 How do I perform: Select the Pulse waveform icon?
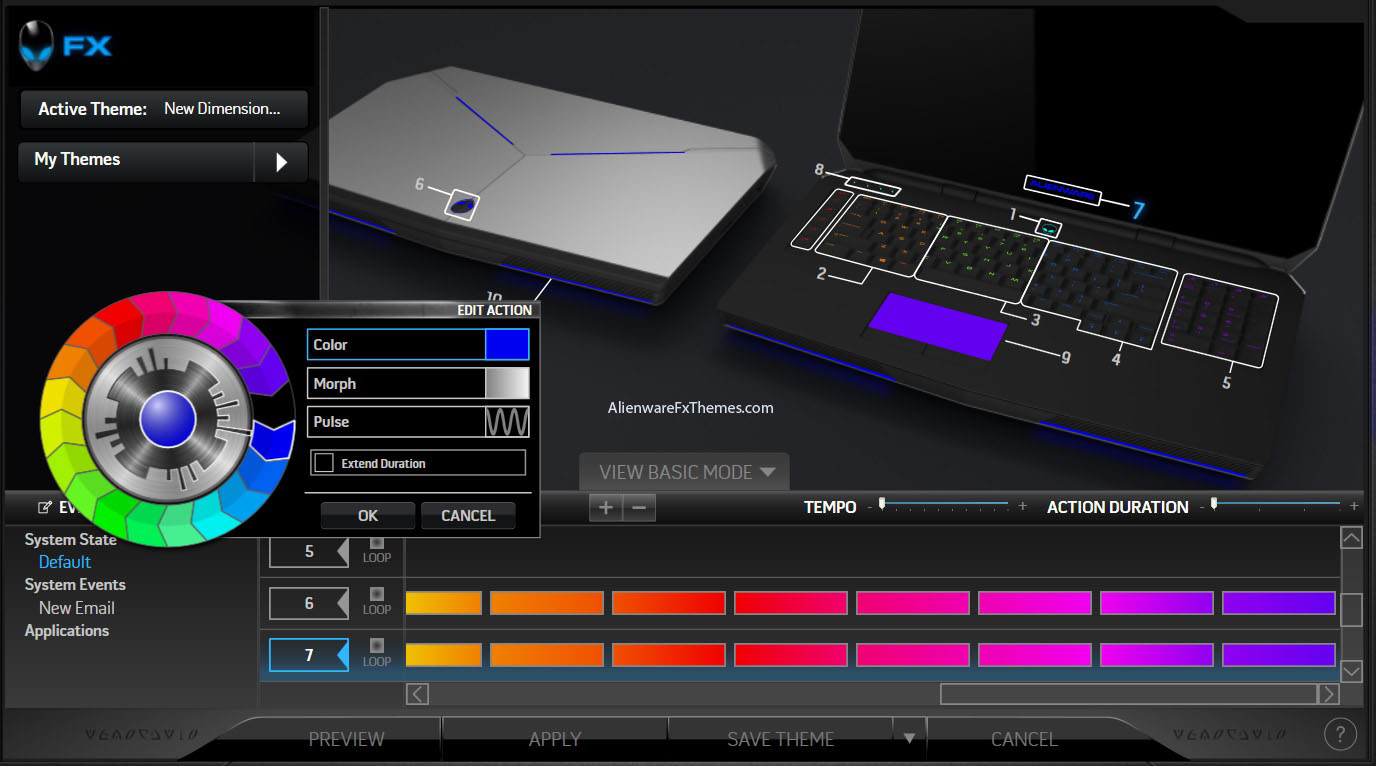(507, 422)
